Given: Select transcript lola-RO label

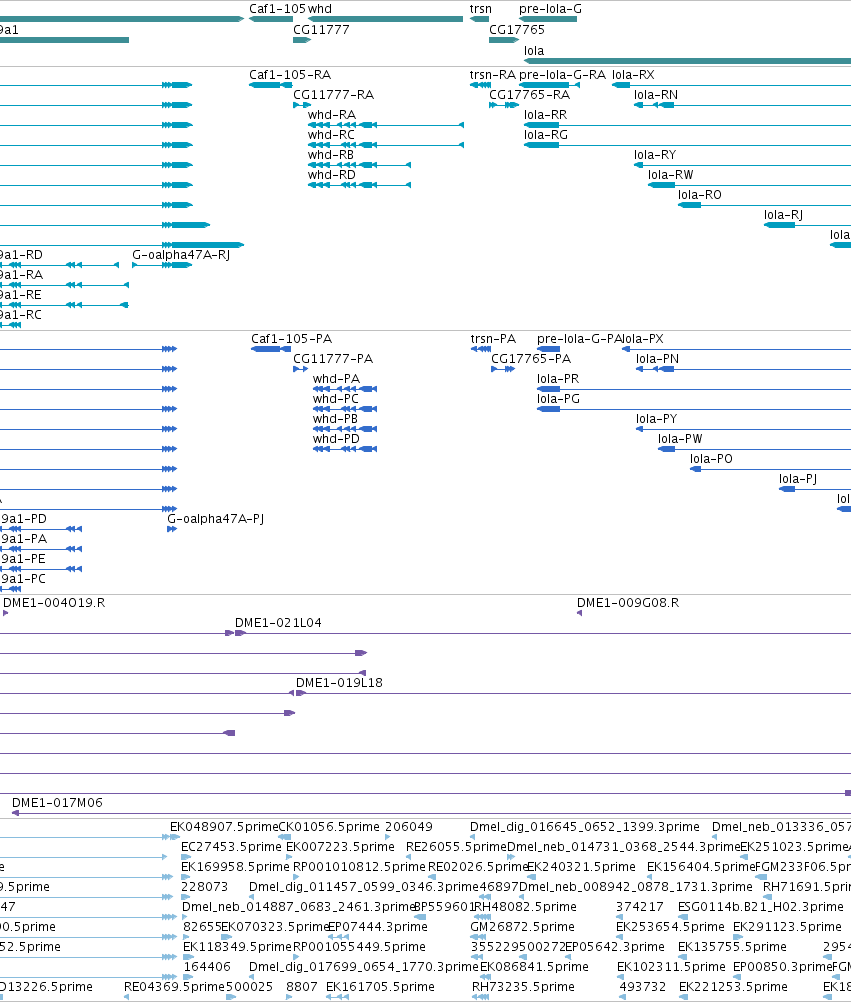Looking at the screenshot, I should click(700, 195).
